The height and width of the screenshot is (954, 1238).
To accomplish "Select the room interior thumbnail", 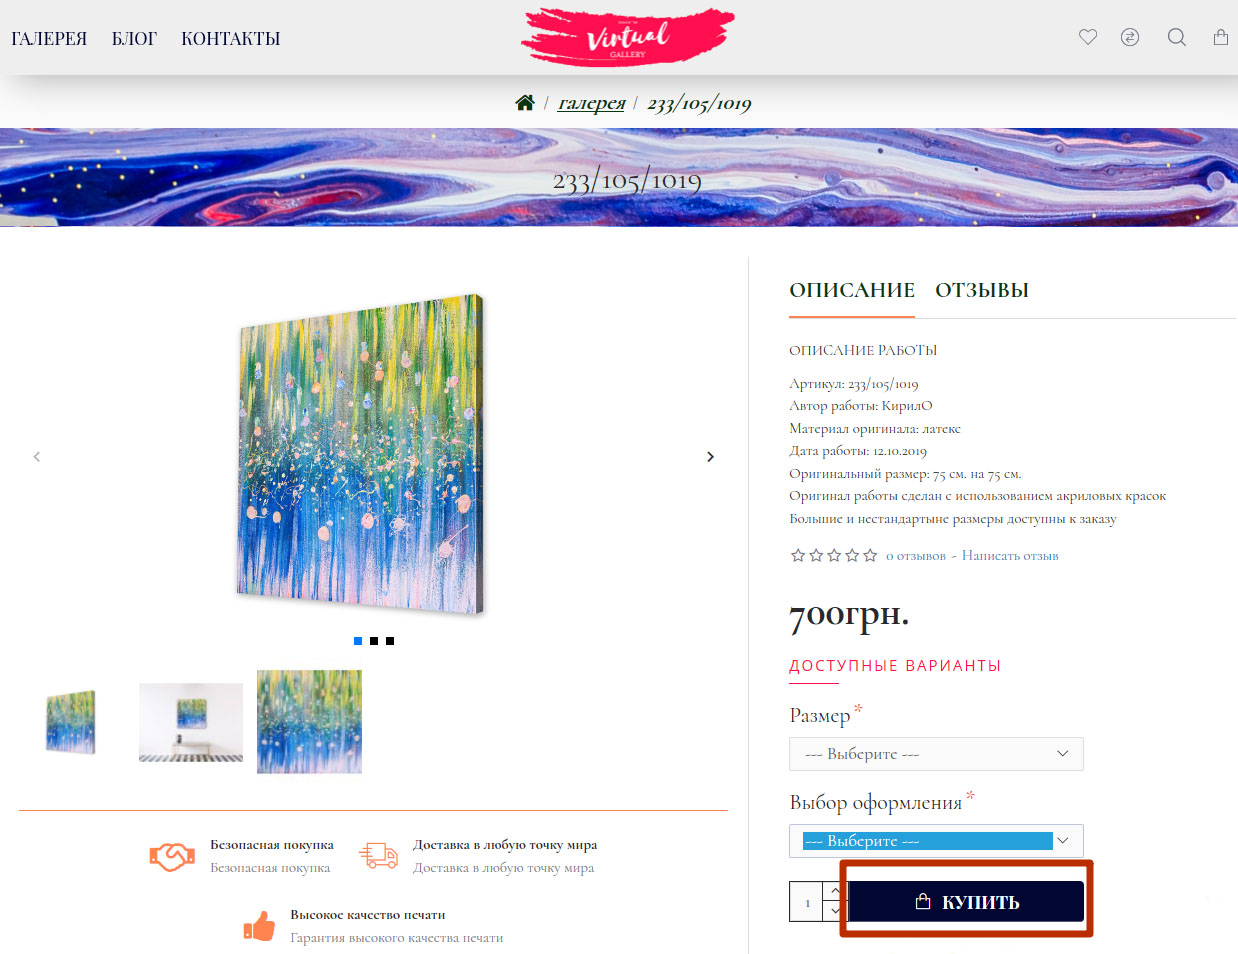I will [x=191, y=722].
